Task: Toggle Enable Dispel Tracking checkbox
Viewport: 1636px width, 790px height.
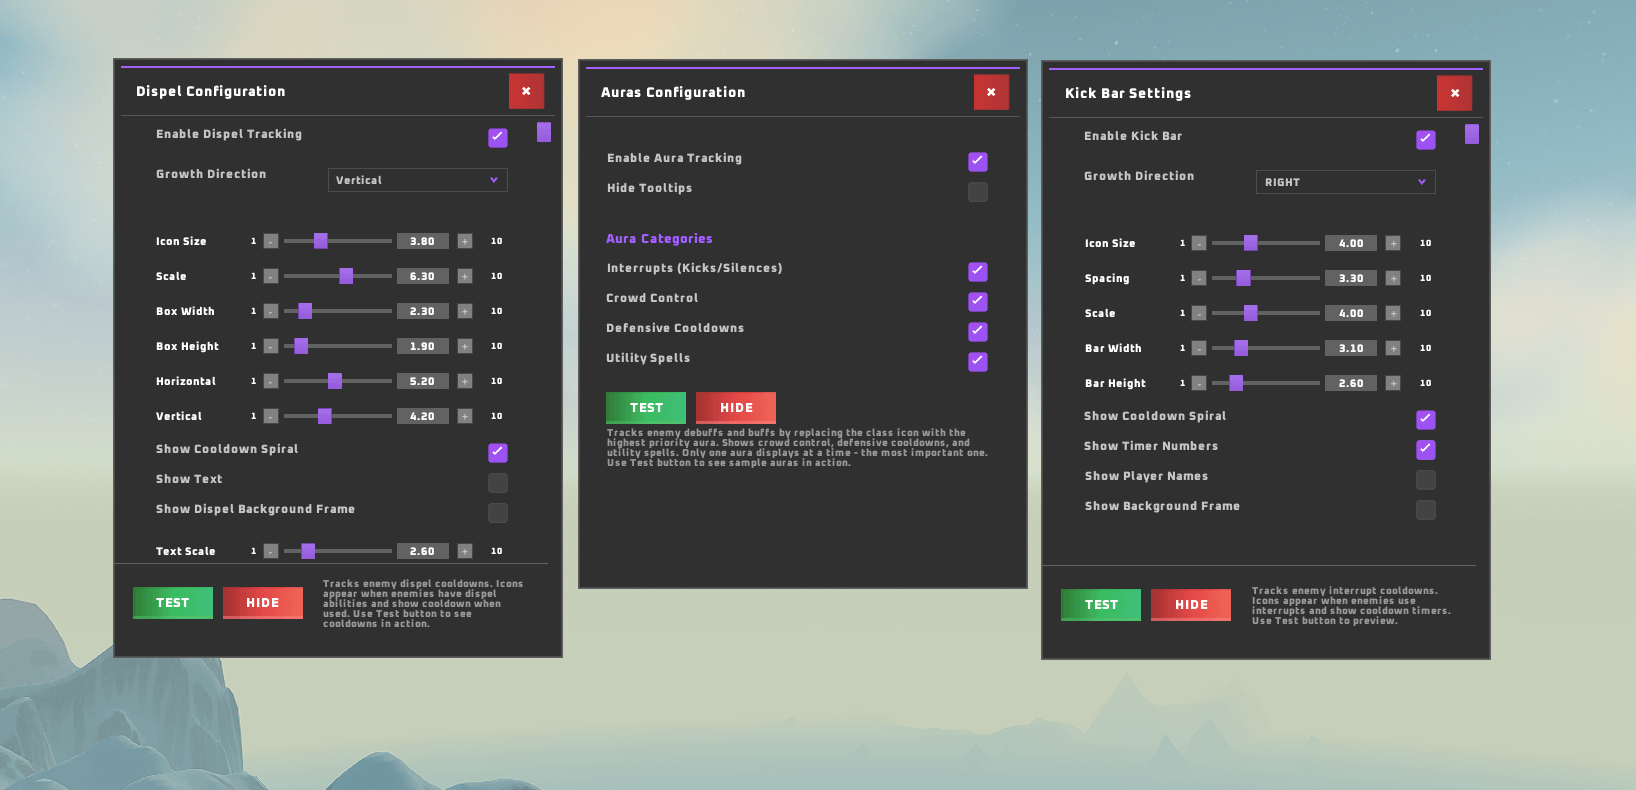Action: tap(498, 138)
